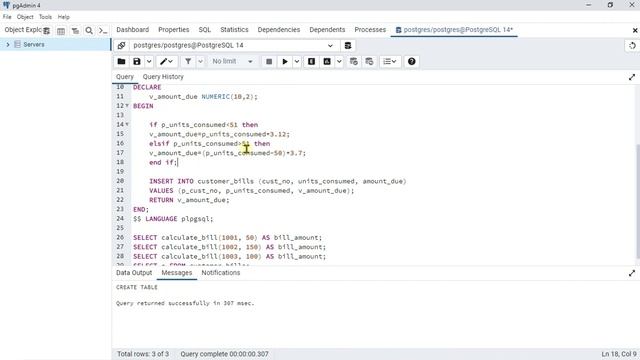Open the execute options dropdown arrow
The width and height of the screenshot is (640, 360).
(297, 61)
